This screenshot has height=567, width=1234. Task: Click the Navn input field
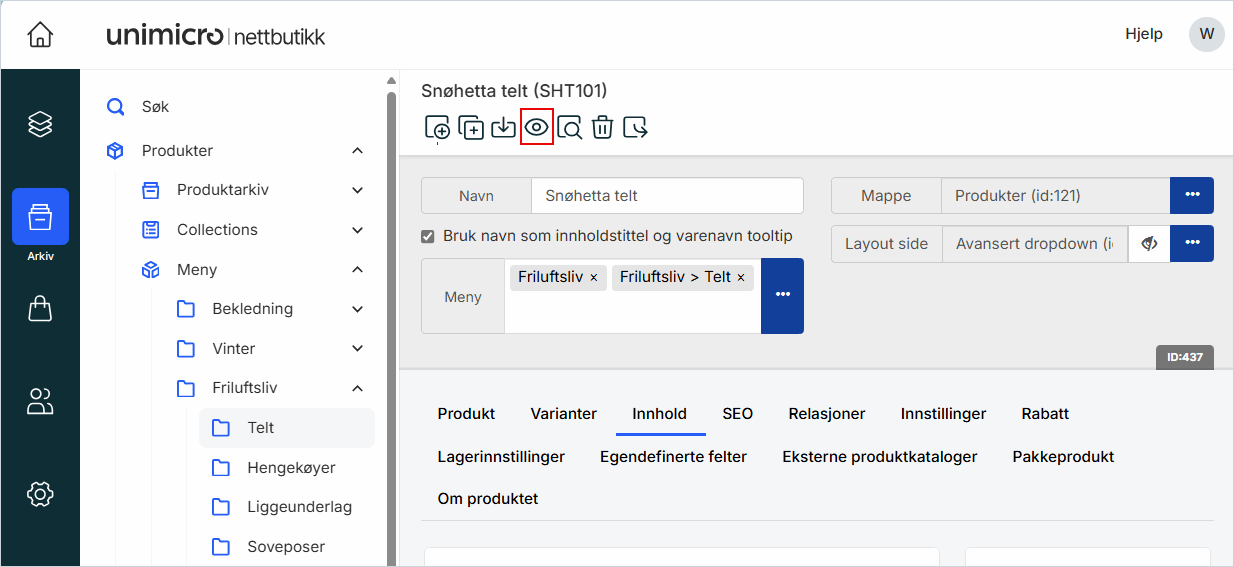666,196
